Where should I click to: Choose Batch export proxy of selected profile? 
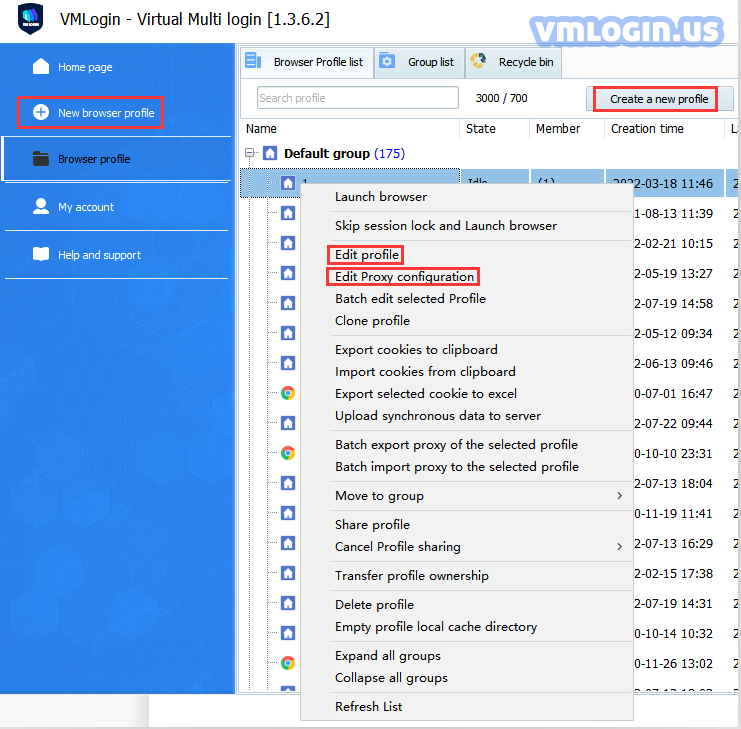467,445
